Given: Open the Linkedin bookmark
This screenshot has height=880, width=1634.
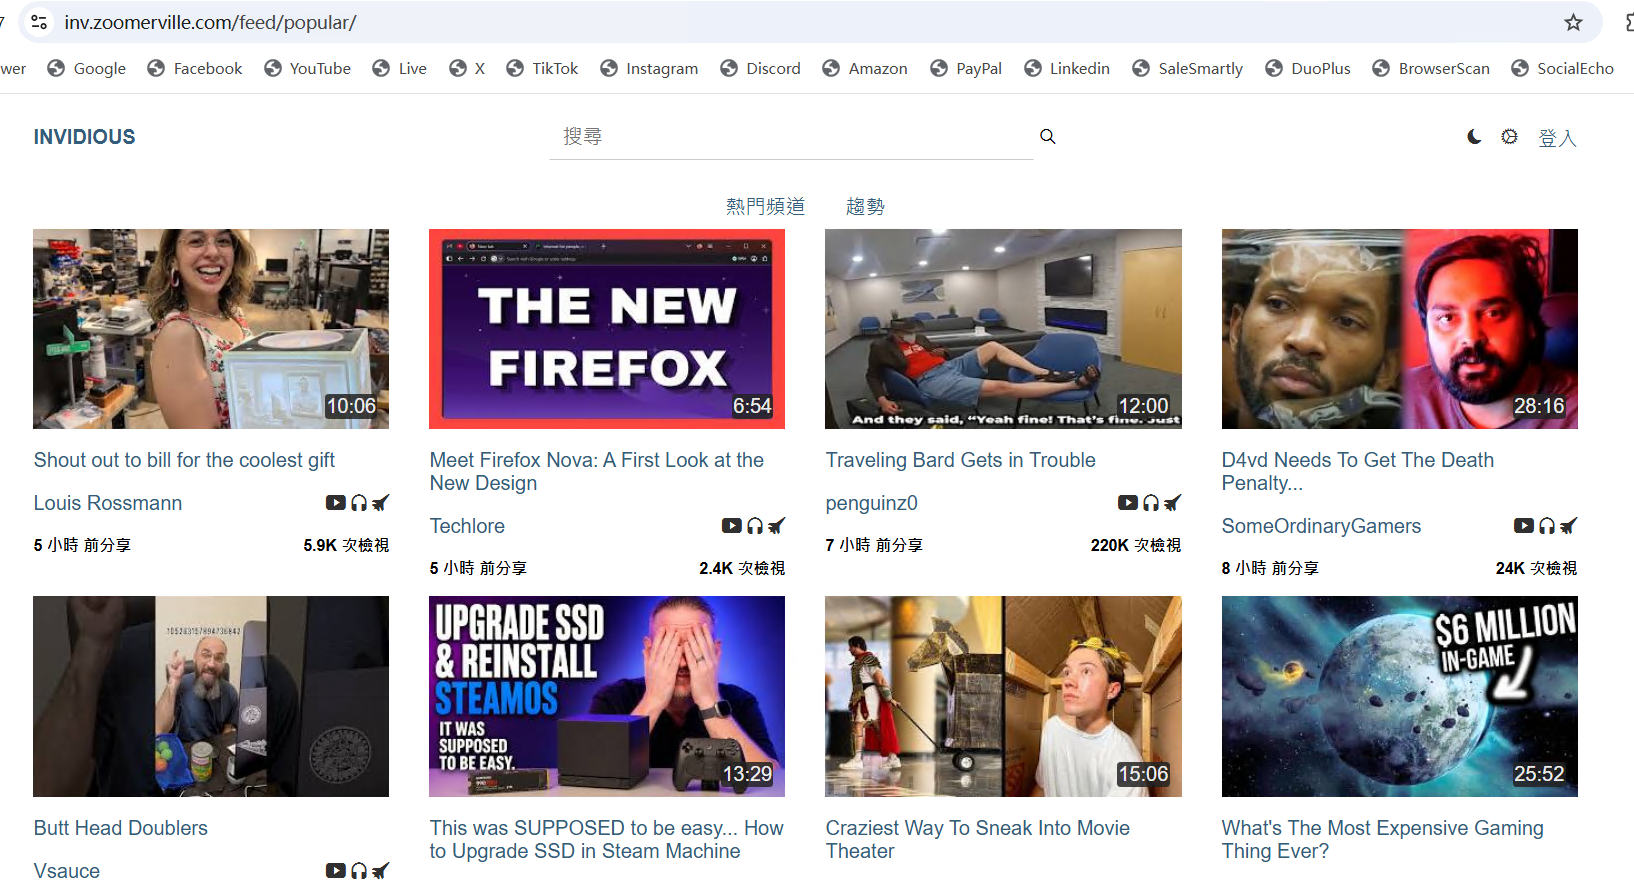Looking at the screenshot, I should click(x=1067, y=68).
